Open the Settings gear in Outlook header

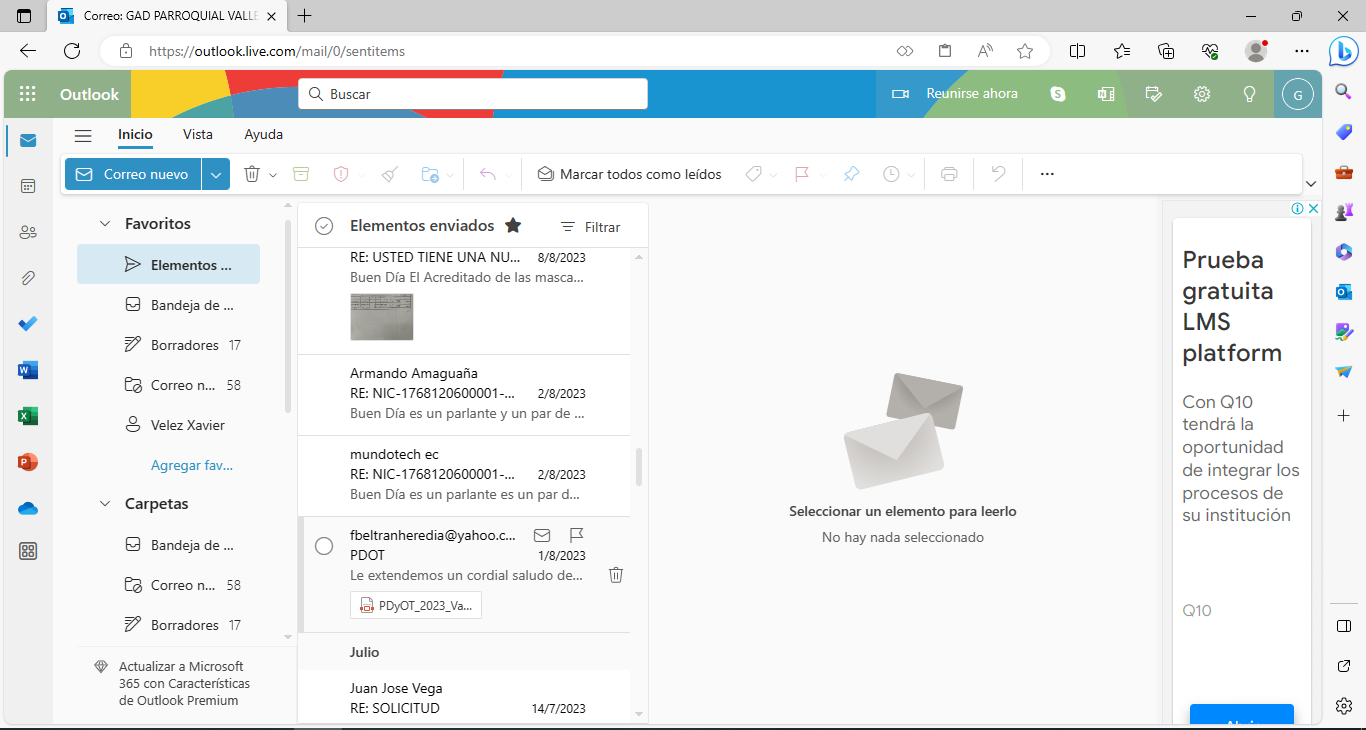tap(1202, 94)
